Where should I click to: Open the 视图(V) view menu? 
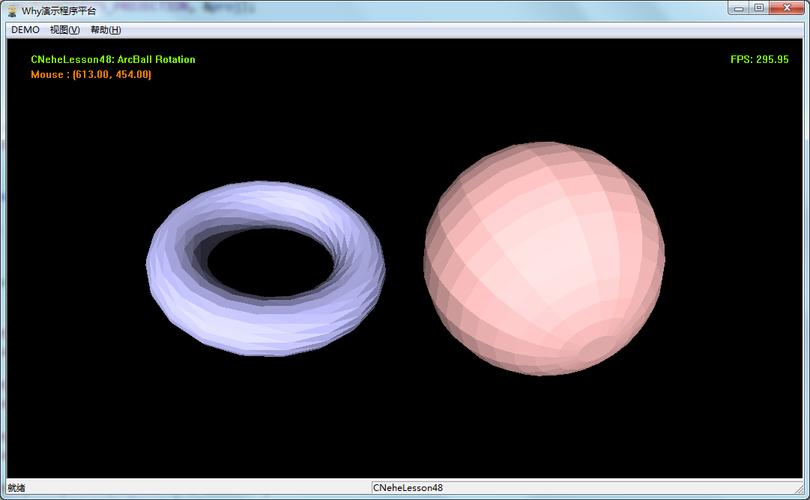click(x=64, y=30)
